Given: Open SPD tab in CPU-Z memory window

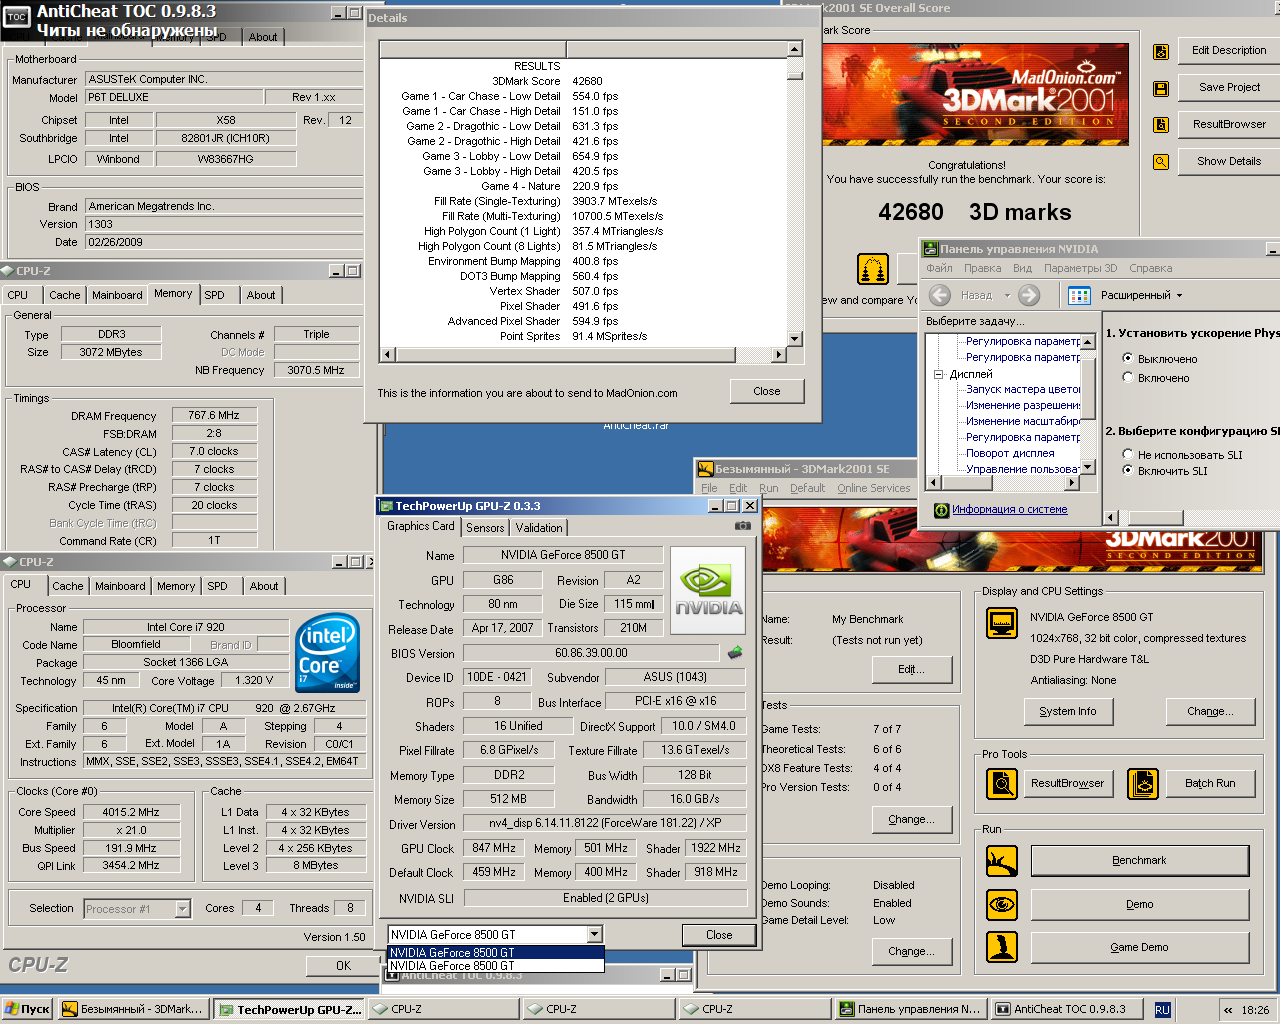Looking at the screenshot, I should [x=215, y=295].
